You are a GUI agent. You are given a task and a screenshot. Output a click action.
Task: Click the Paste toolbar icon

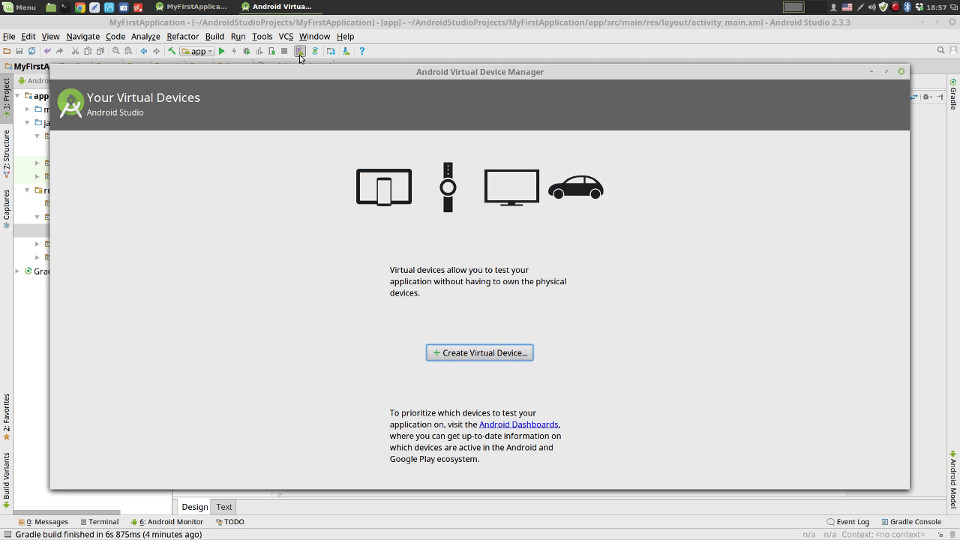(x=100, y=51)
